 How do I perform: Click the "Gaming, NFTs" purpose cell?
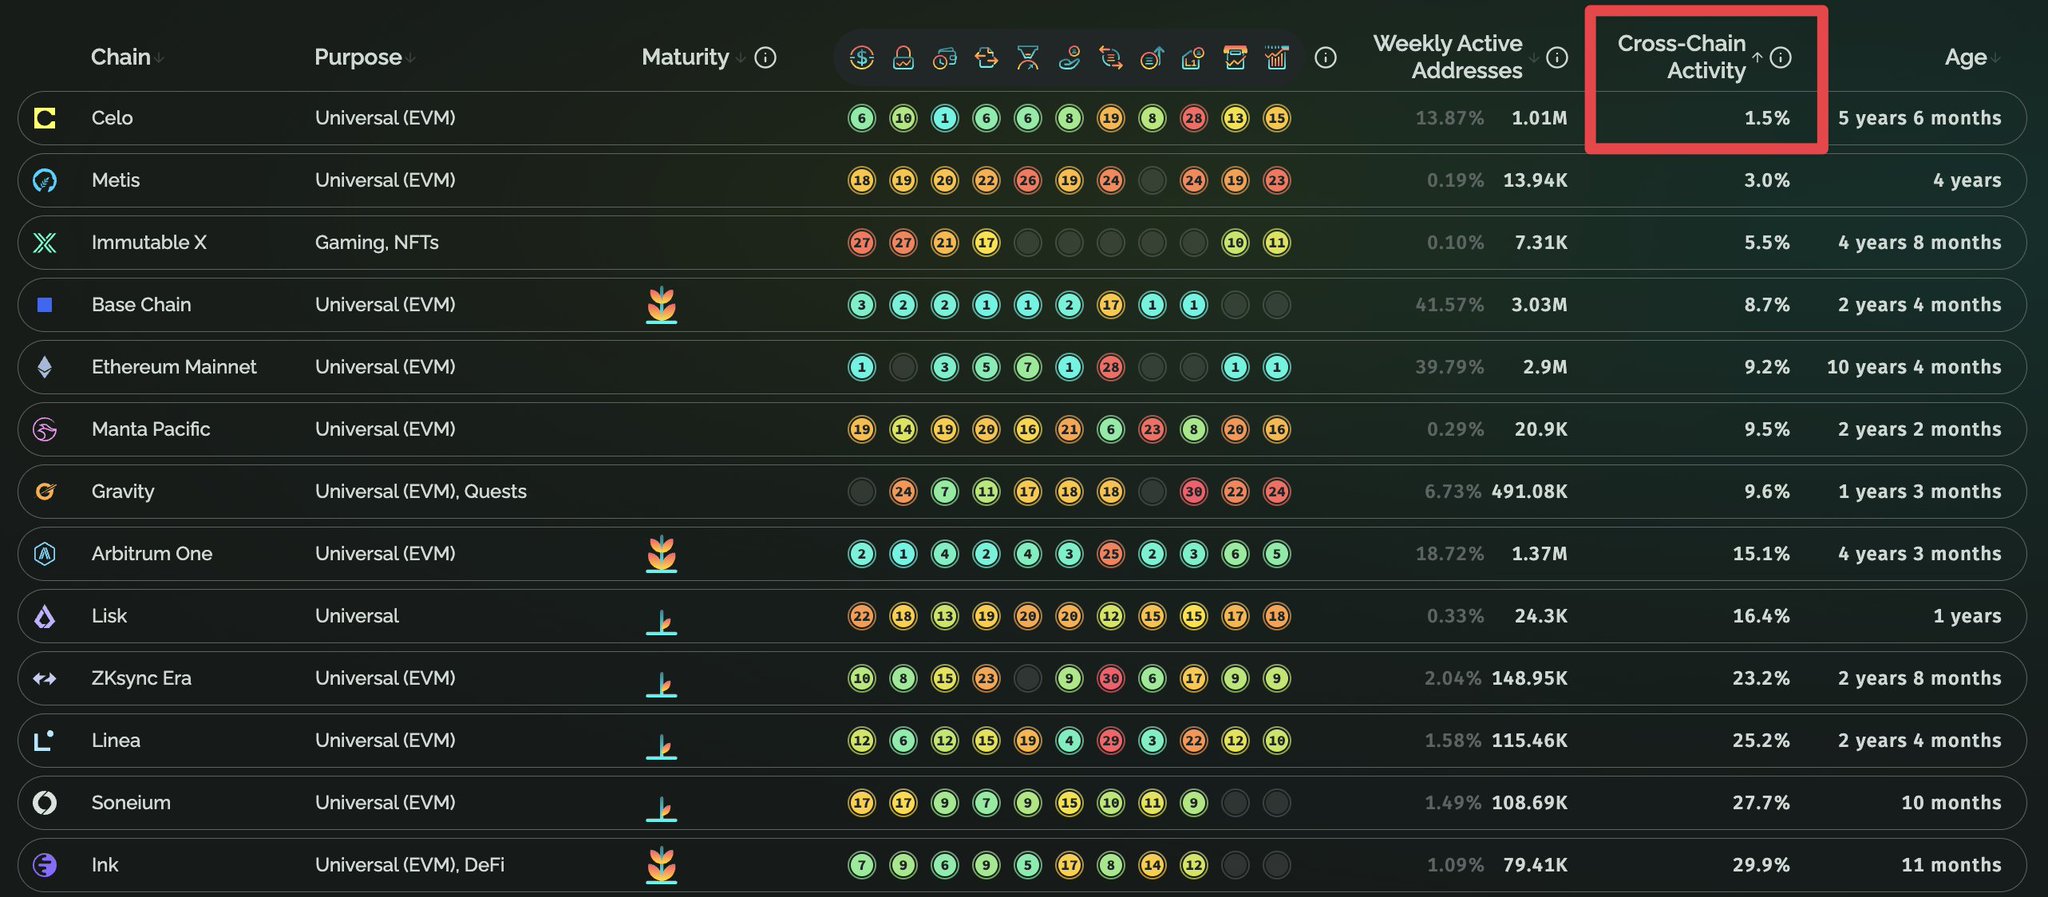coord(377,243)
